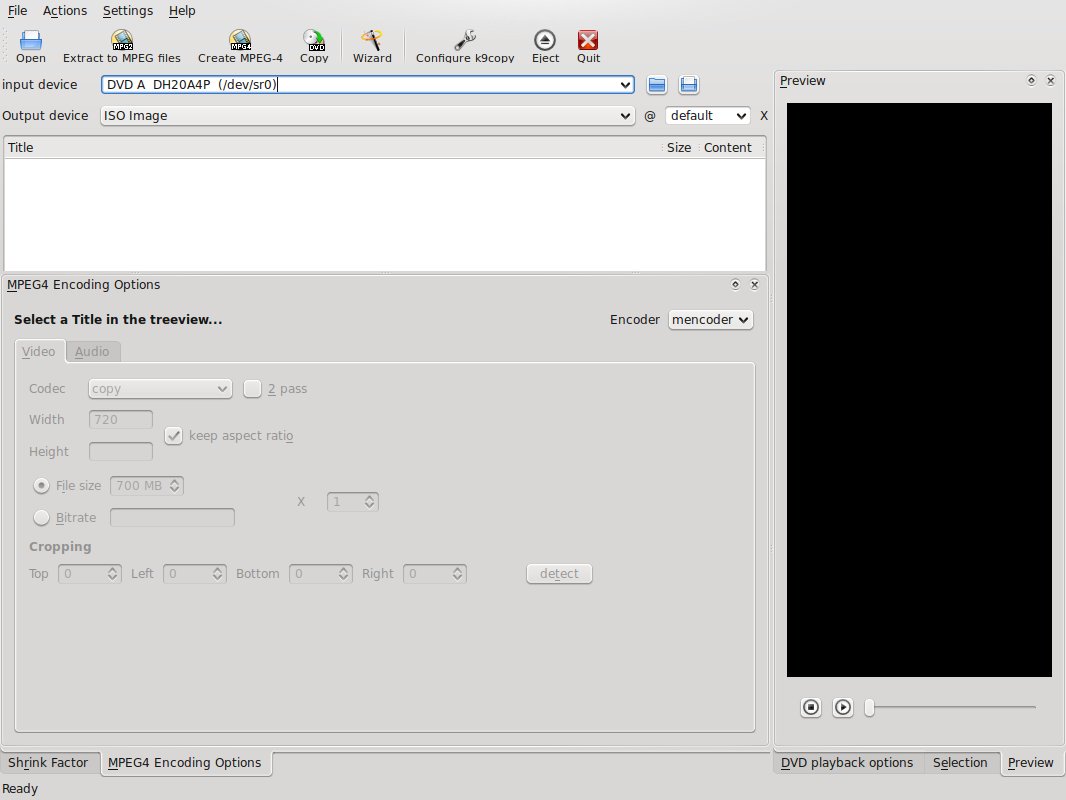Viewport: 1066px width, 800px height.
Task: Select the Preview bottom tab
Action: point(1031,763)
